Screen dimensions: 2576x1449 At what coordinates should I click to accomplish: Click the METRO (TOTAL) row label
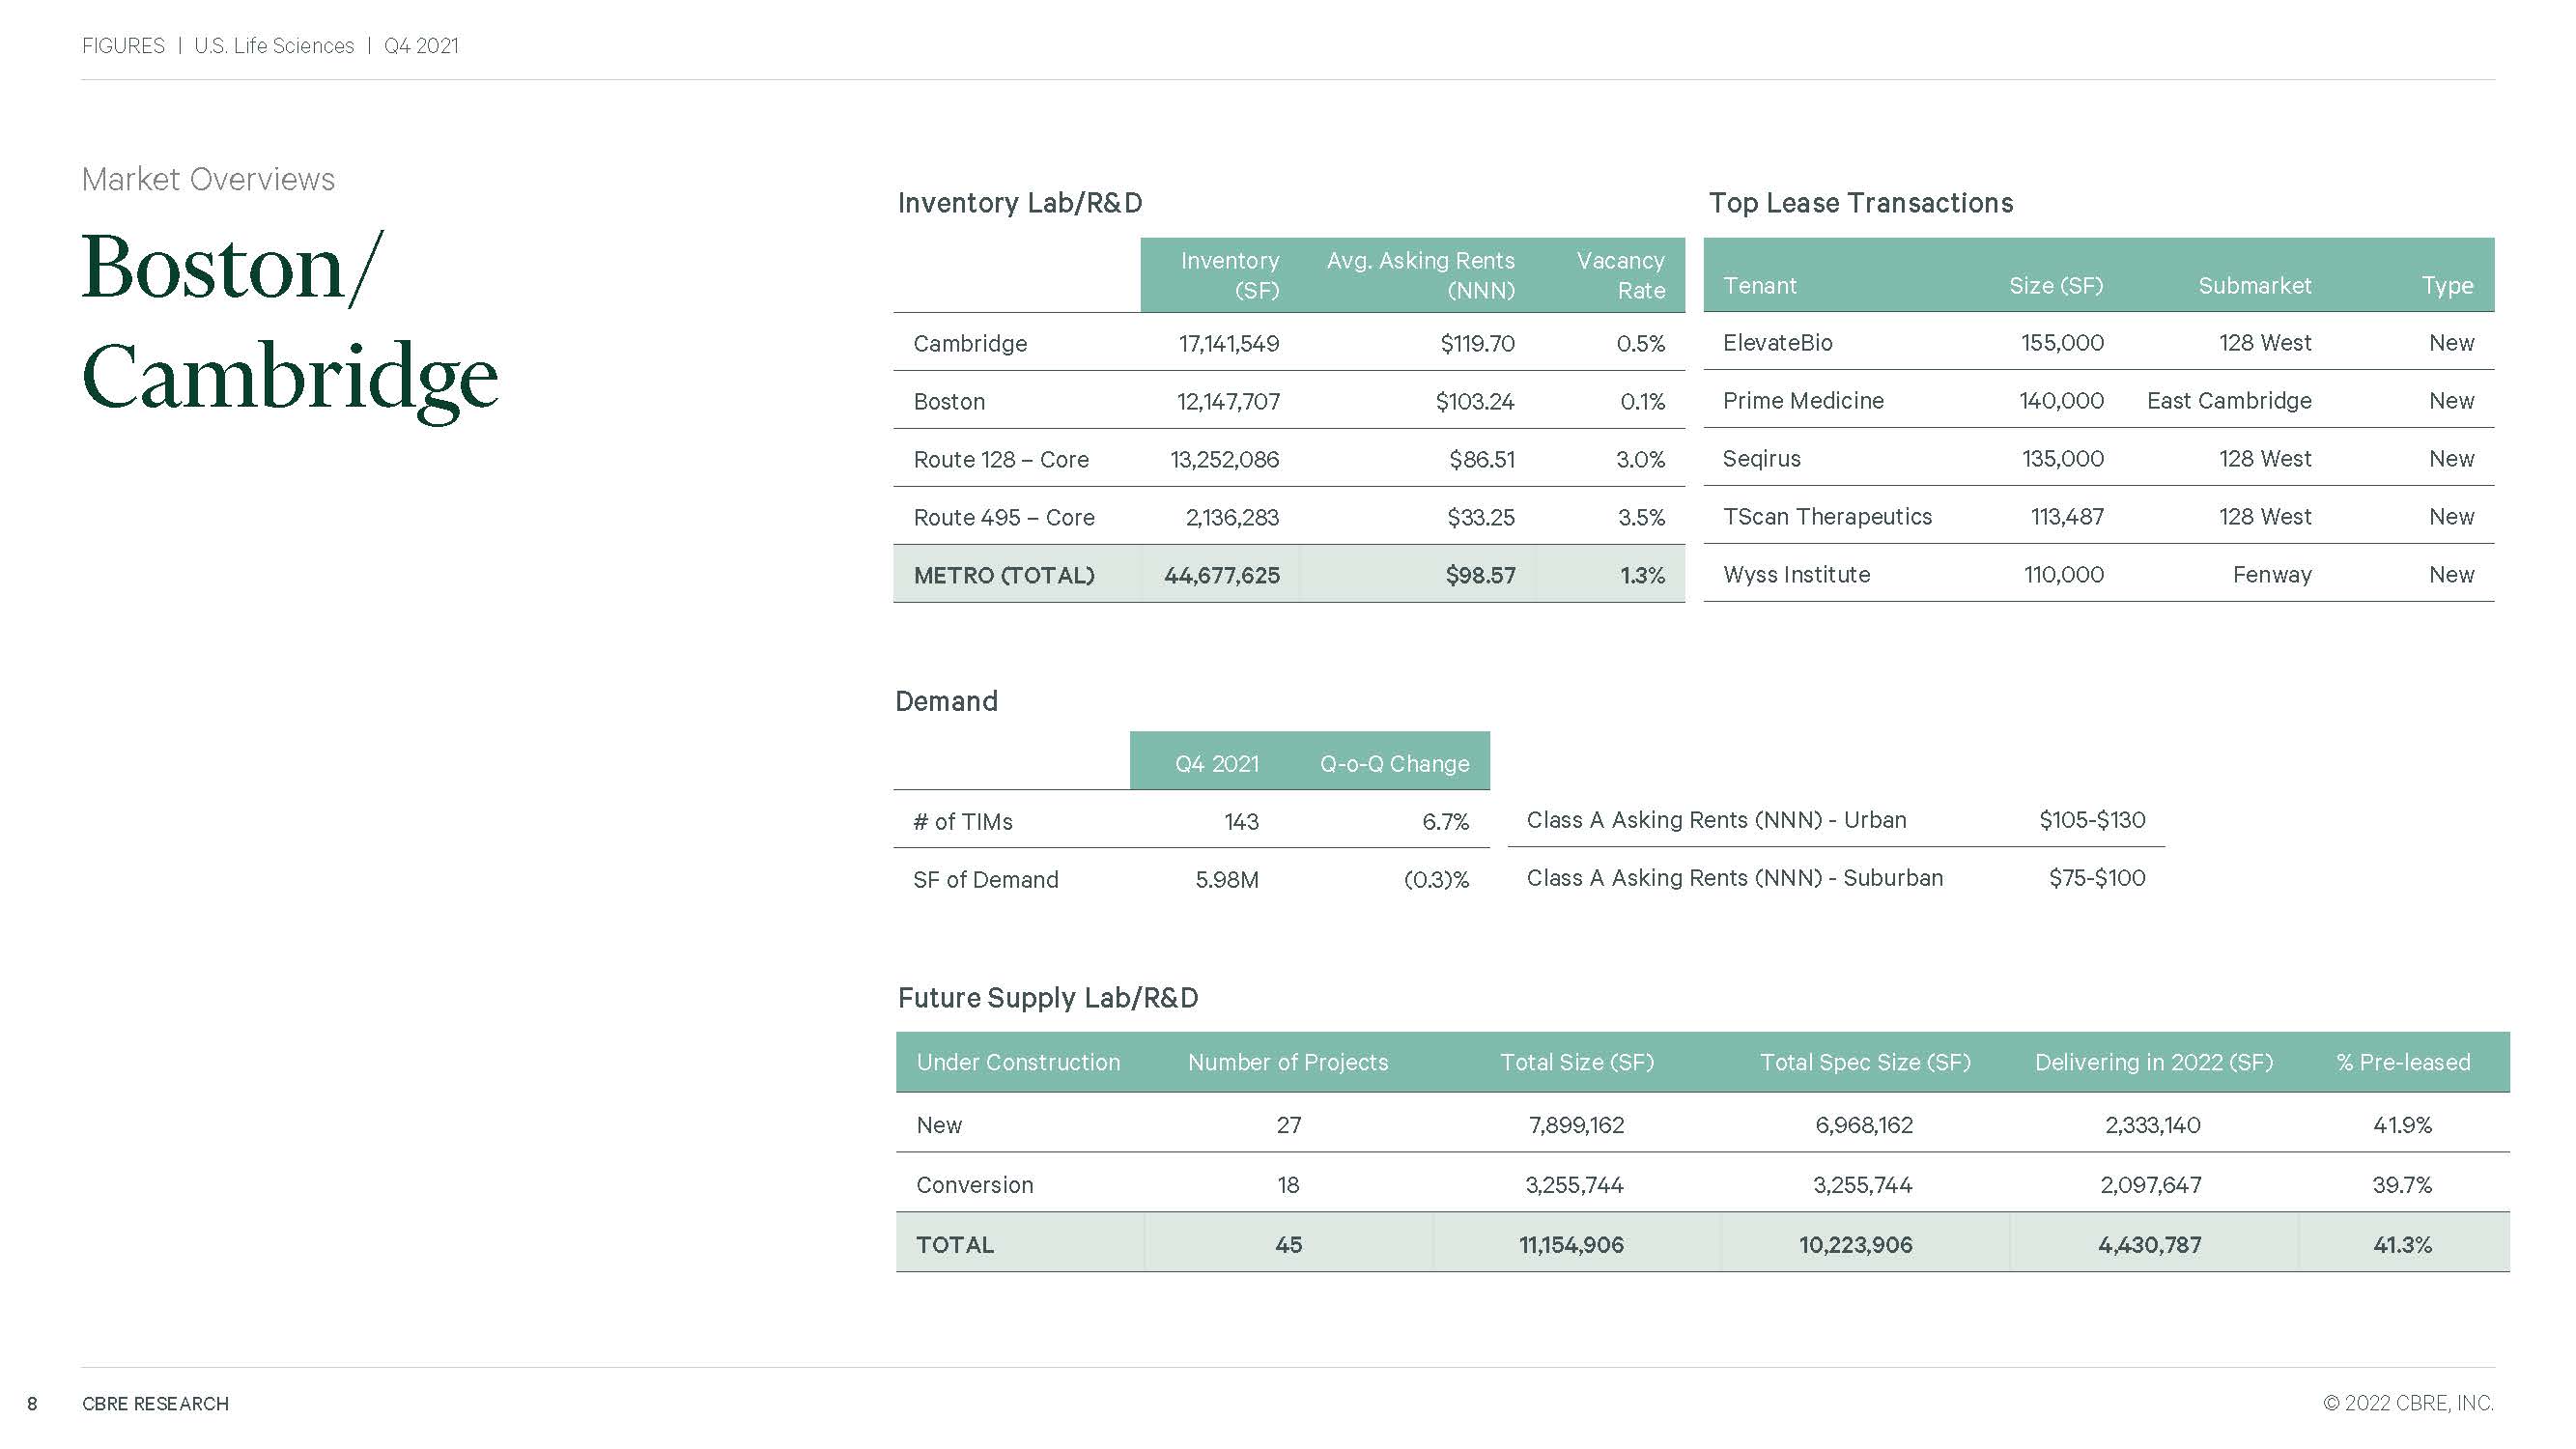[1003, 576]
